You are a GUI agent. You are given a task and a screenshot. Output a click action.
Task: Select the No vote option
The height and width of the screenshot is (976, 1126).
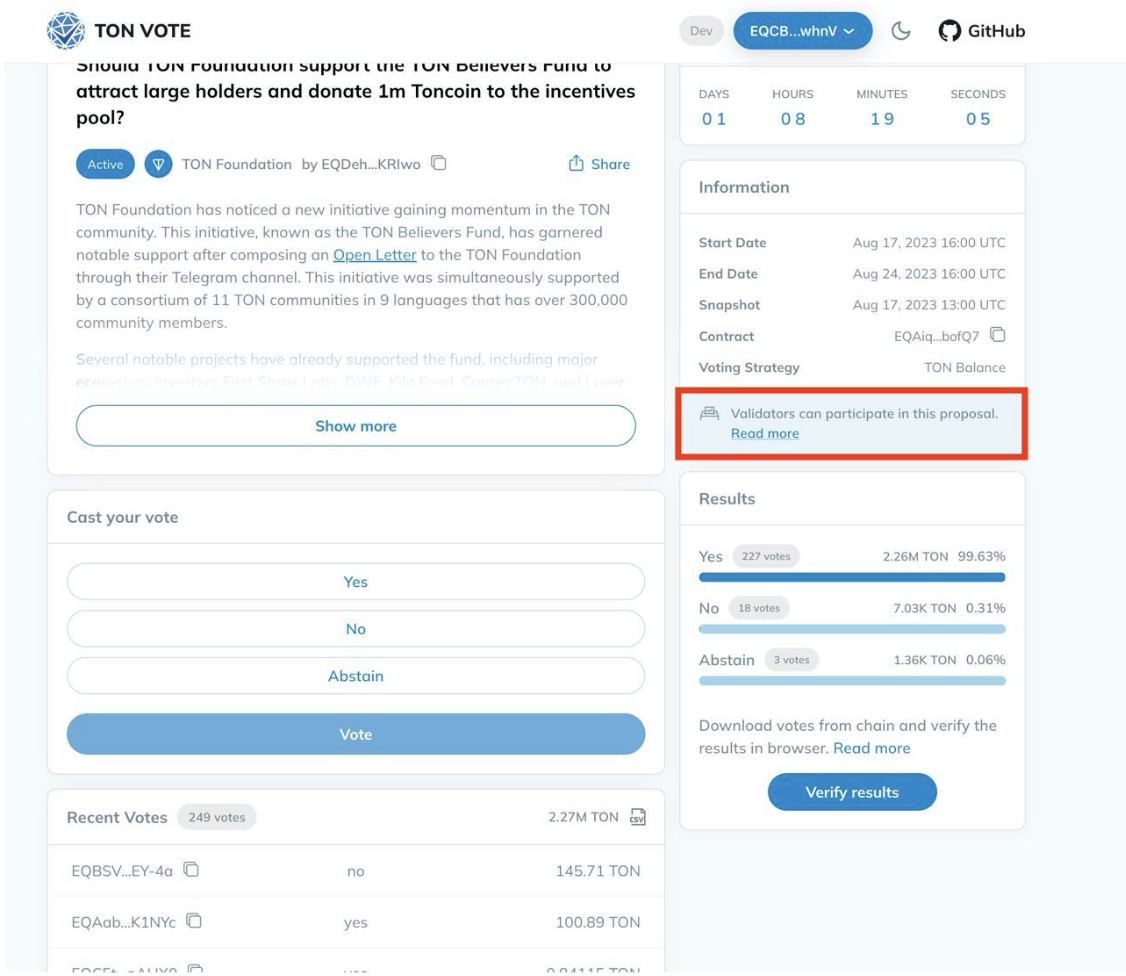coord(355,629)
